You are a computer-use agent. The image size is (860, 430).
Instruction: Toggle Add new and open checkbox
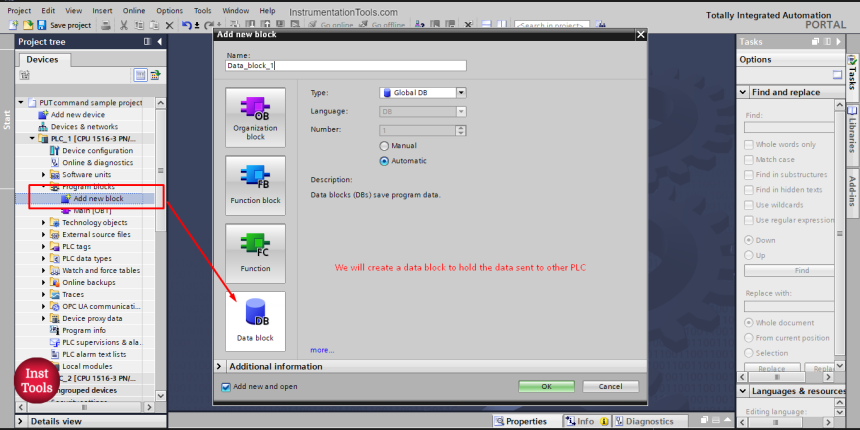tap(225, 387)
